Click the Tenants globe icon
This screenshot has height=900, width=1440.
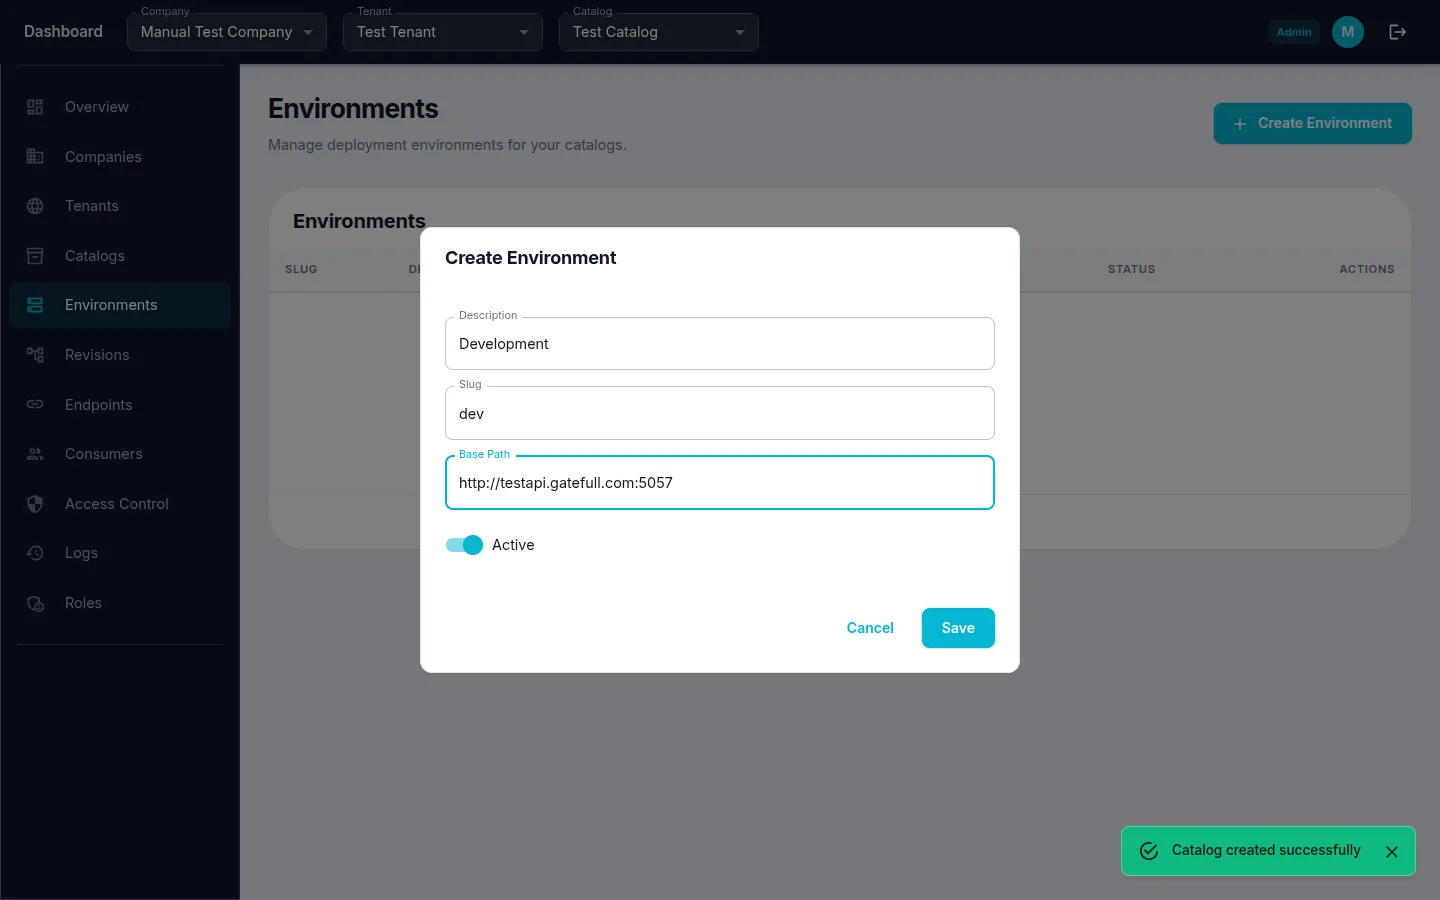[35, 206]
